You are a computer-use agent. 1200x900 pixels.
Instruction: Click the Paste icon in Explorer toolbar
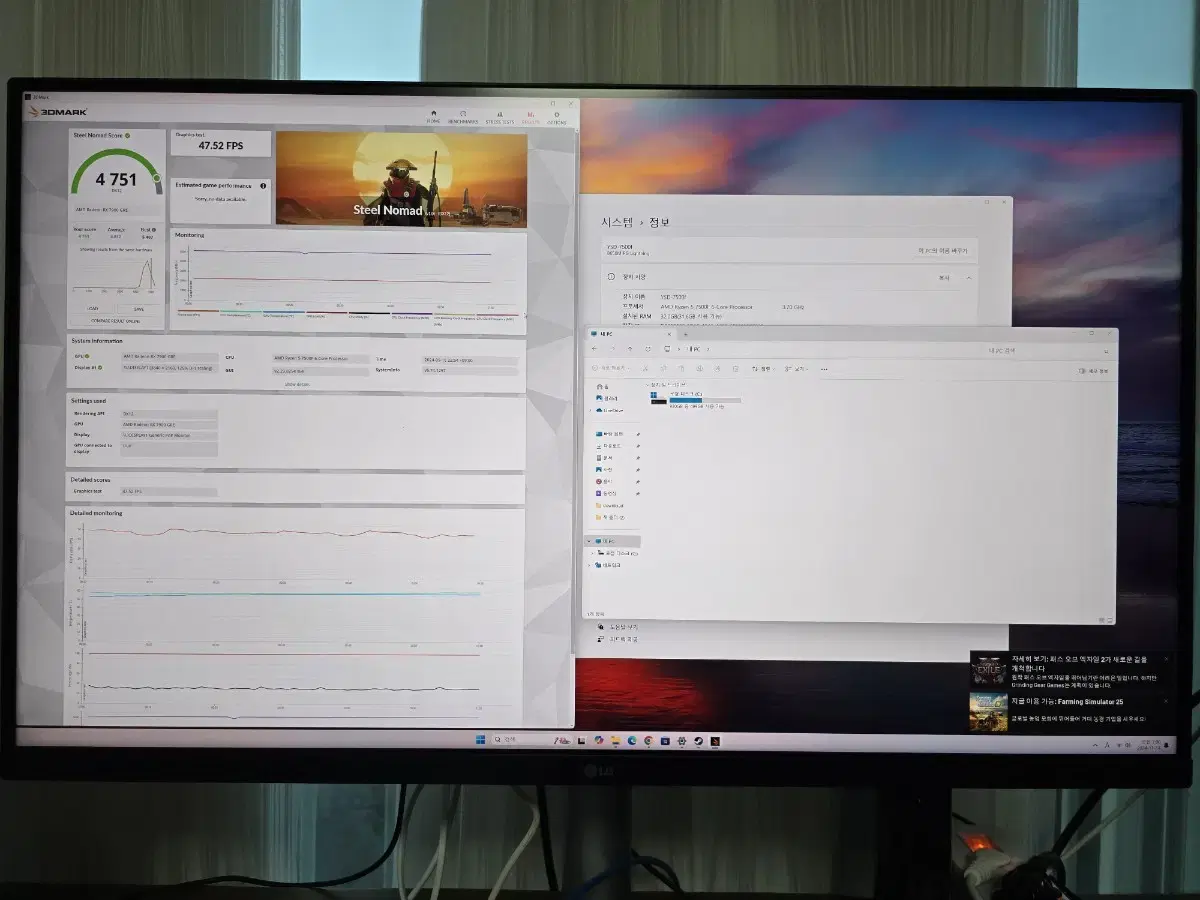(681, 369)
